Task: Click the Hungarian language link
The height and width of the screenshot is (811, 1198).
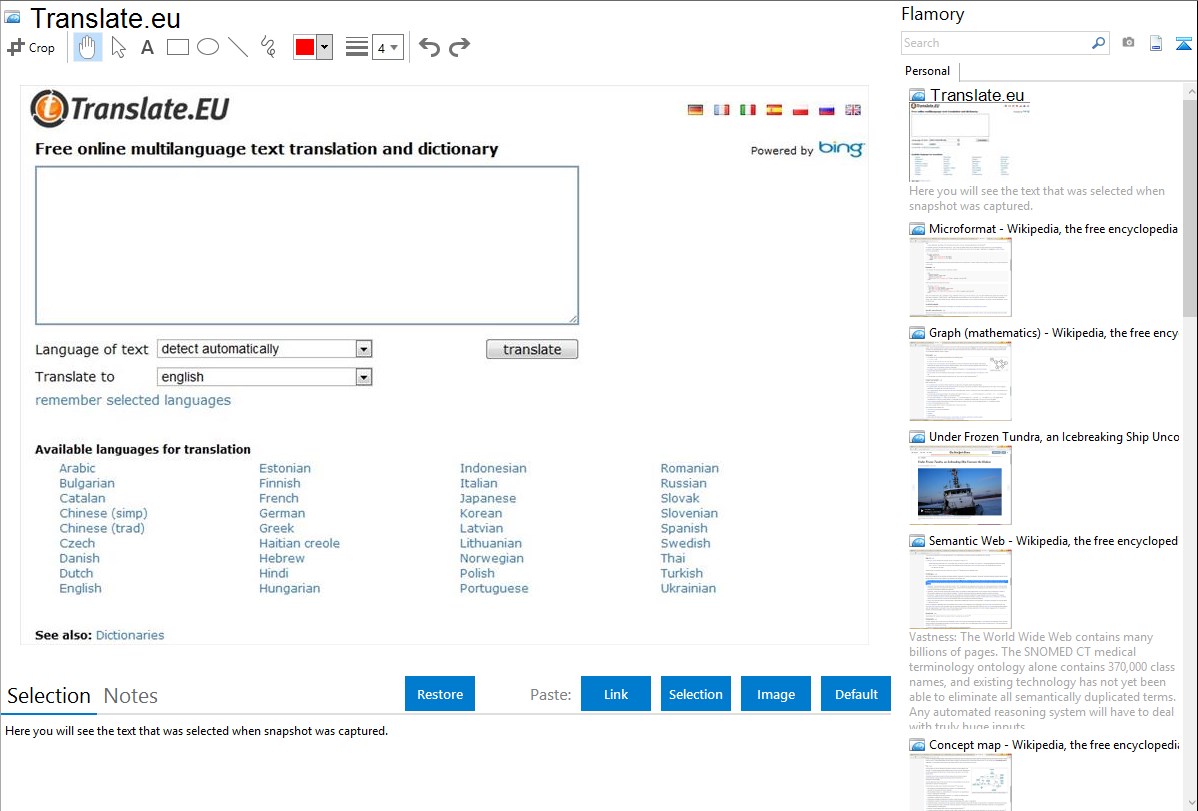Action: (290, 589)
